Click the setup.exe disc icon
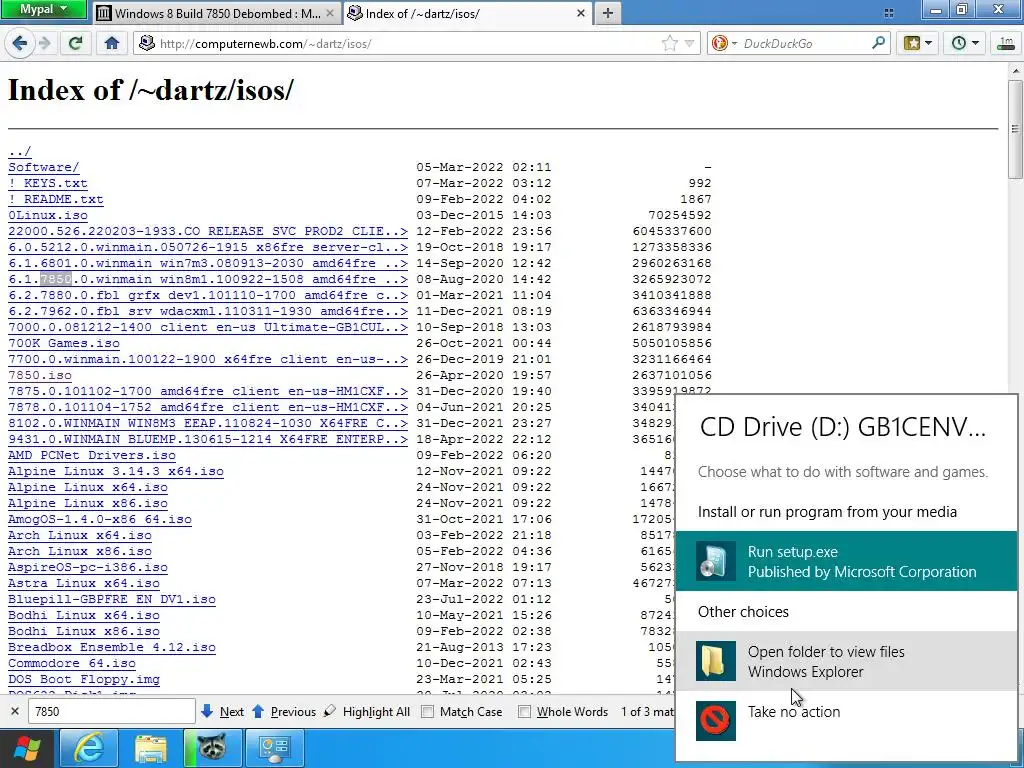The height and width of the screenshot is (768, 1024). (x=715, y=561)
